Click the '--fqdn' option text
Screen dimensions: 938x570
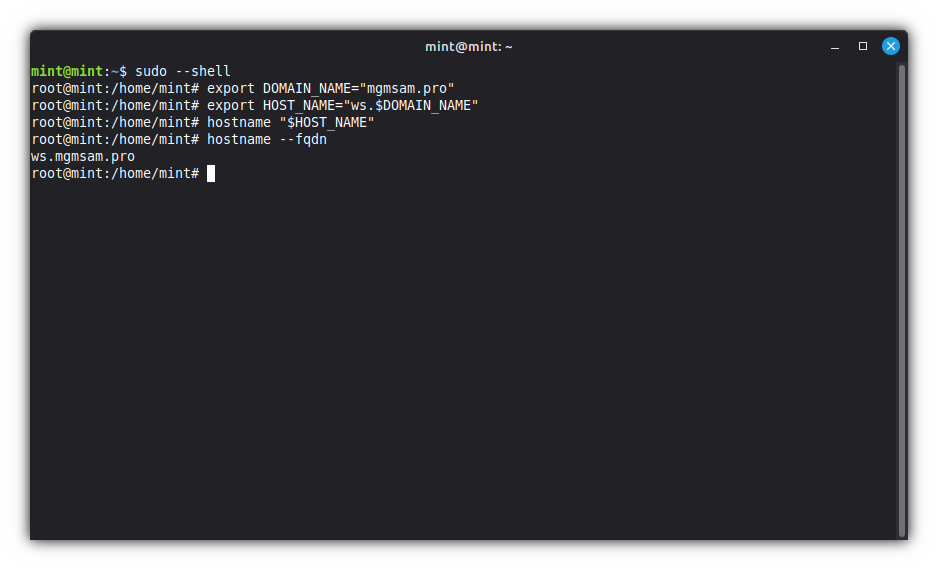pos(303,139)
